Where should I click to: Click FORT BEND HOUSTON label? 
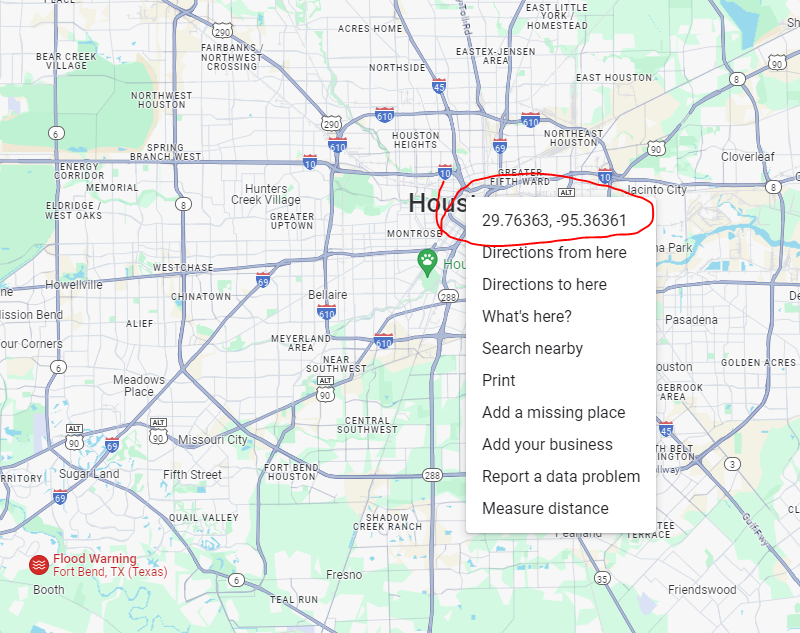[x=291, y=472]
